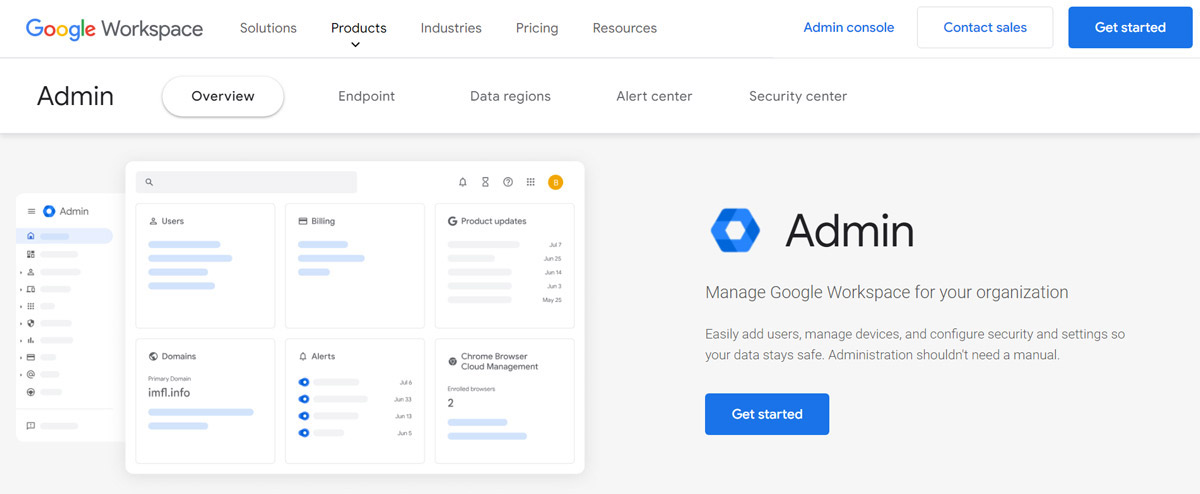1200x494 pixels.
Task: Click the Jul 7 product update date
Action: [555, 244]
